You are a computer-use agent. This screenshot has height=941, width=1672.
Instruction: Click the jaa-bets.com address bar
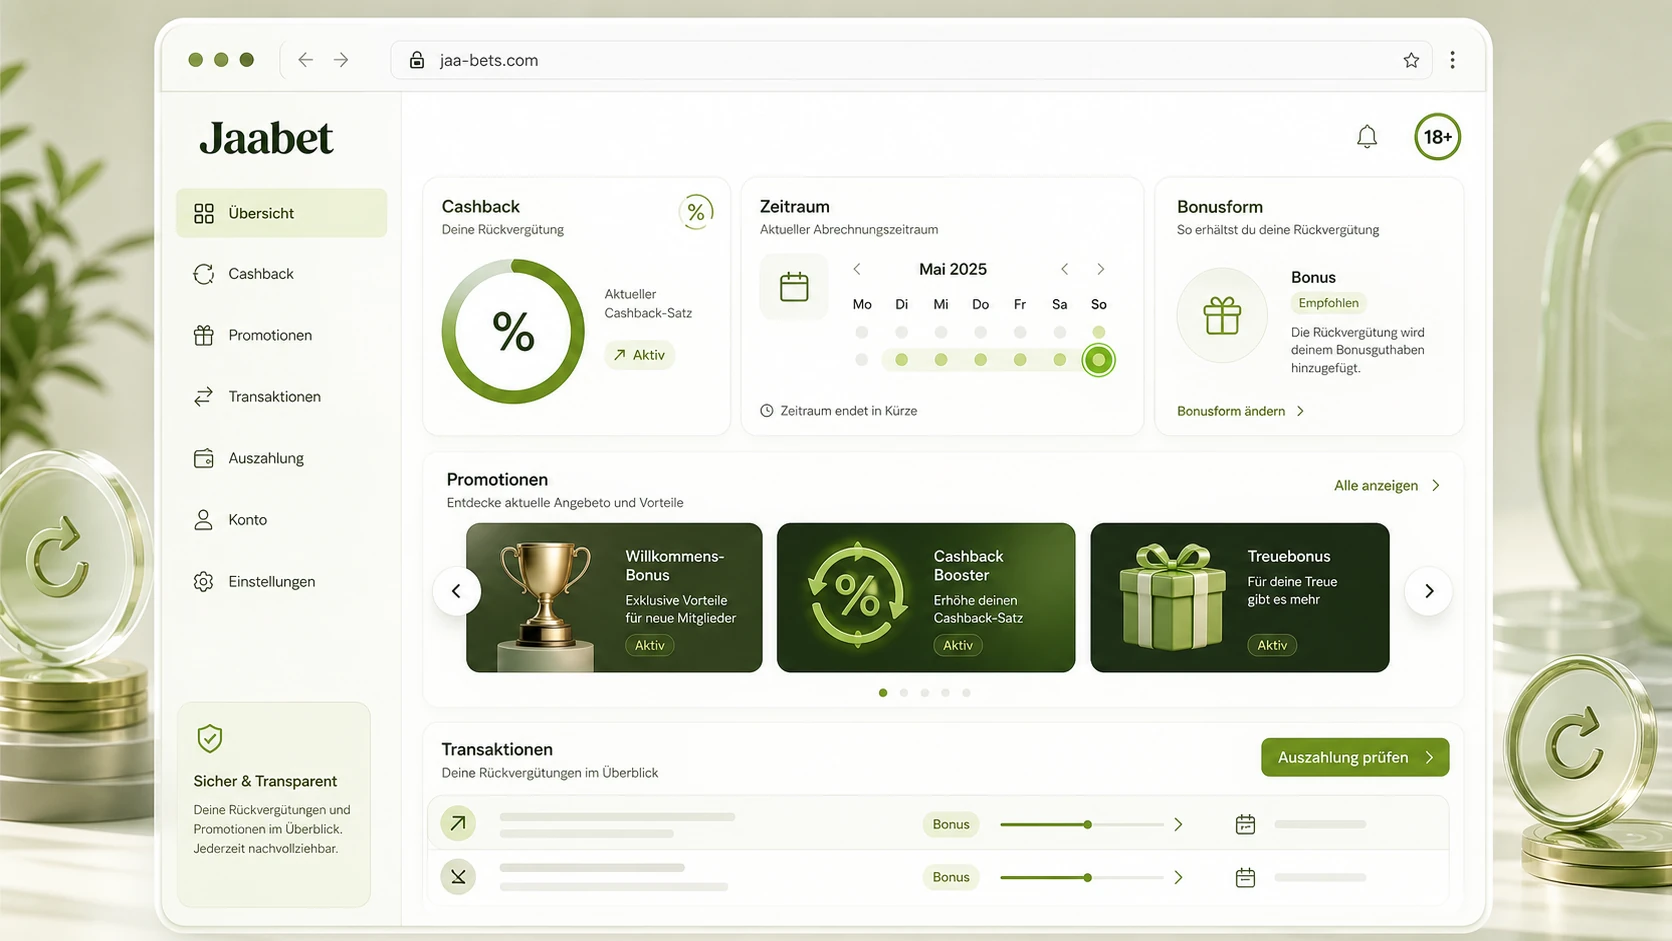(x=912, y=60)
